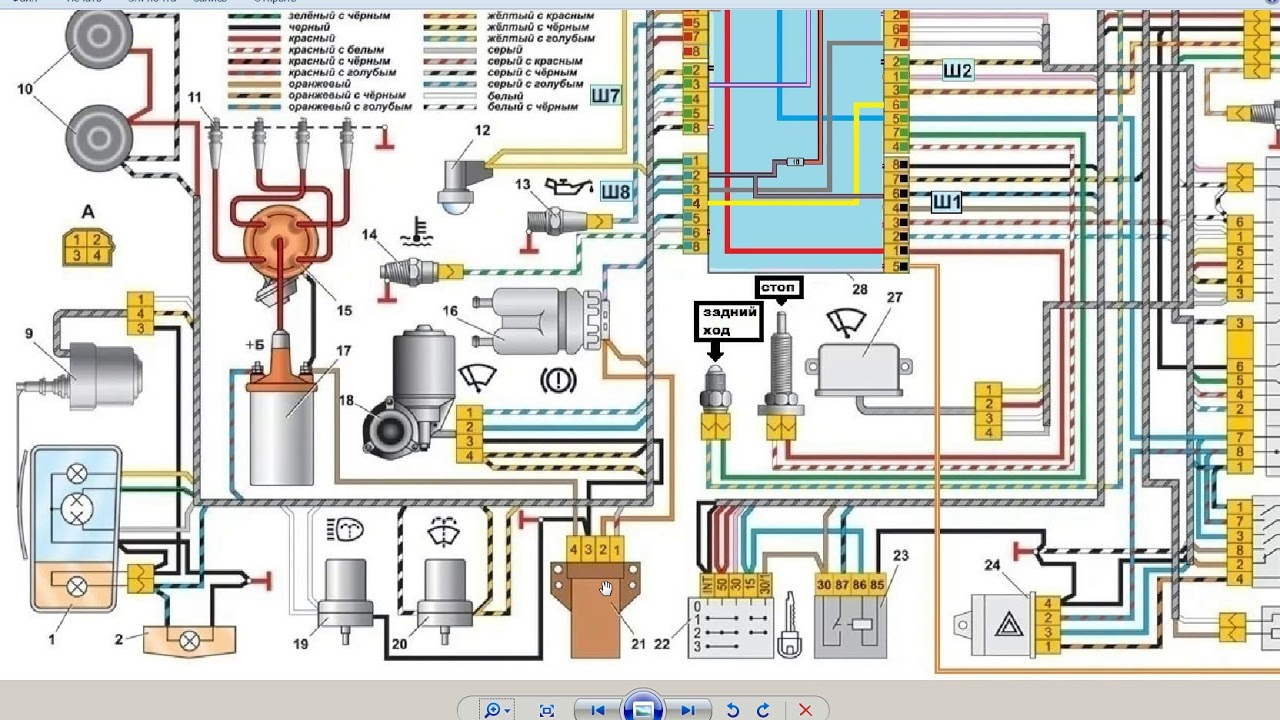Go to the next image
Image resolution: width=1280 pixels, height=720 pixels.
(687, 710)
